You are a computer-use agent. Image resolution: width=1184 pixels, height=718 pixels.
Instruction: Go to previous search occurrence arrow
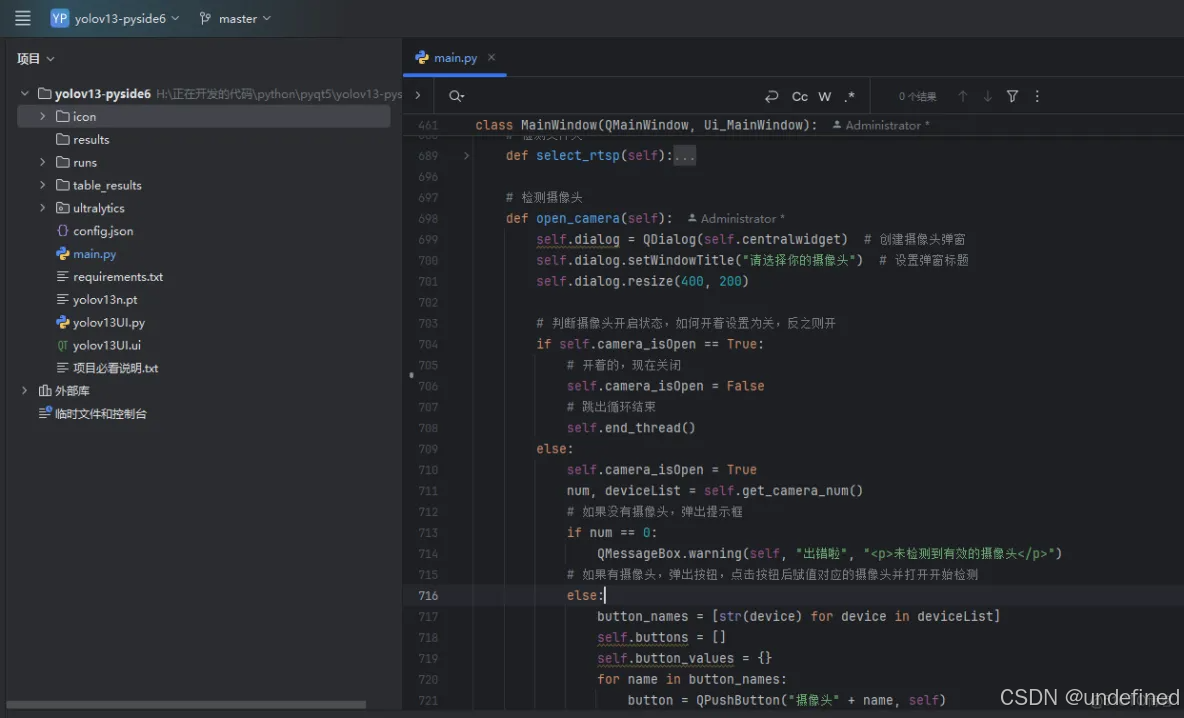(x=963, y=96)
